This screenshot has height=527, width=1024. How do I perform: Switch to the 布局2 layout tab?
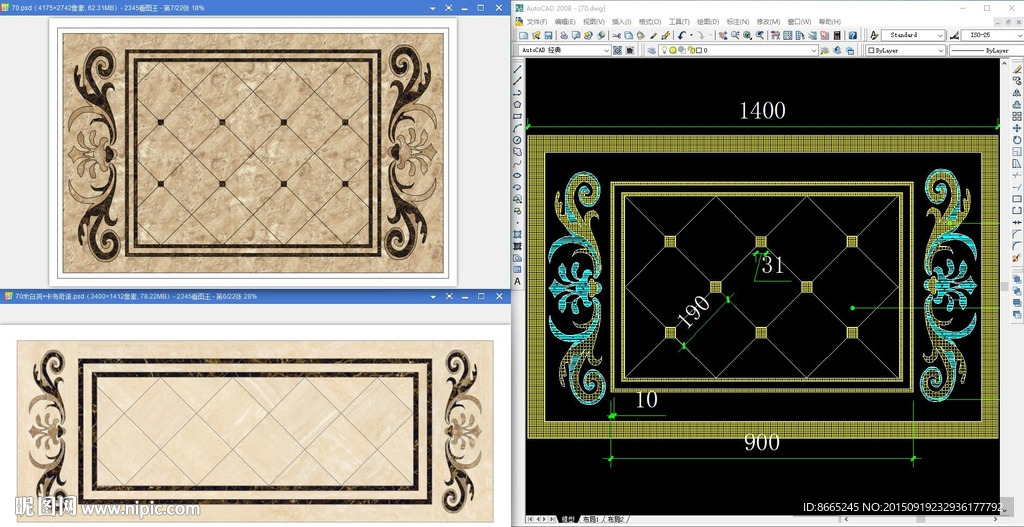[615, 520]
